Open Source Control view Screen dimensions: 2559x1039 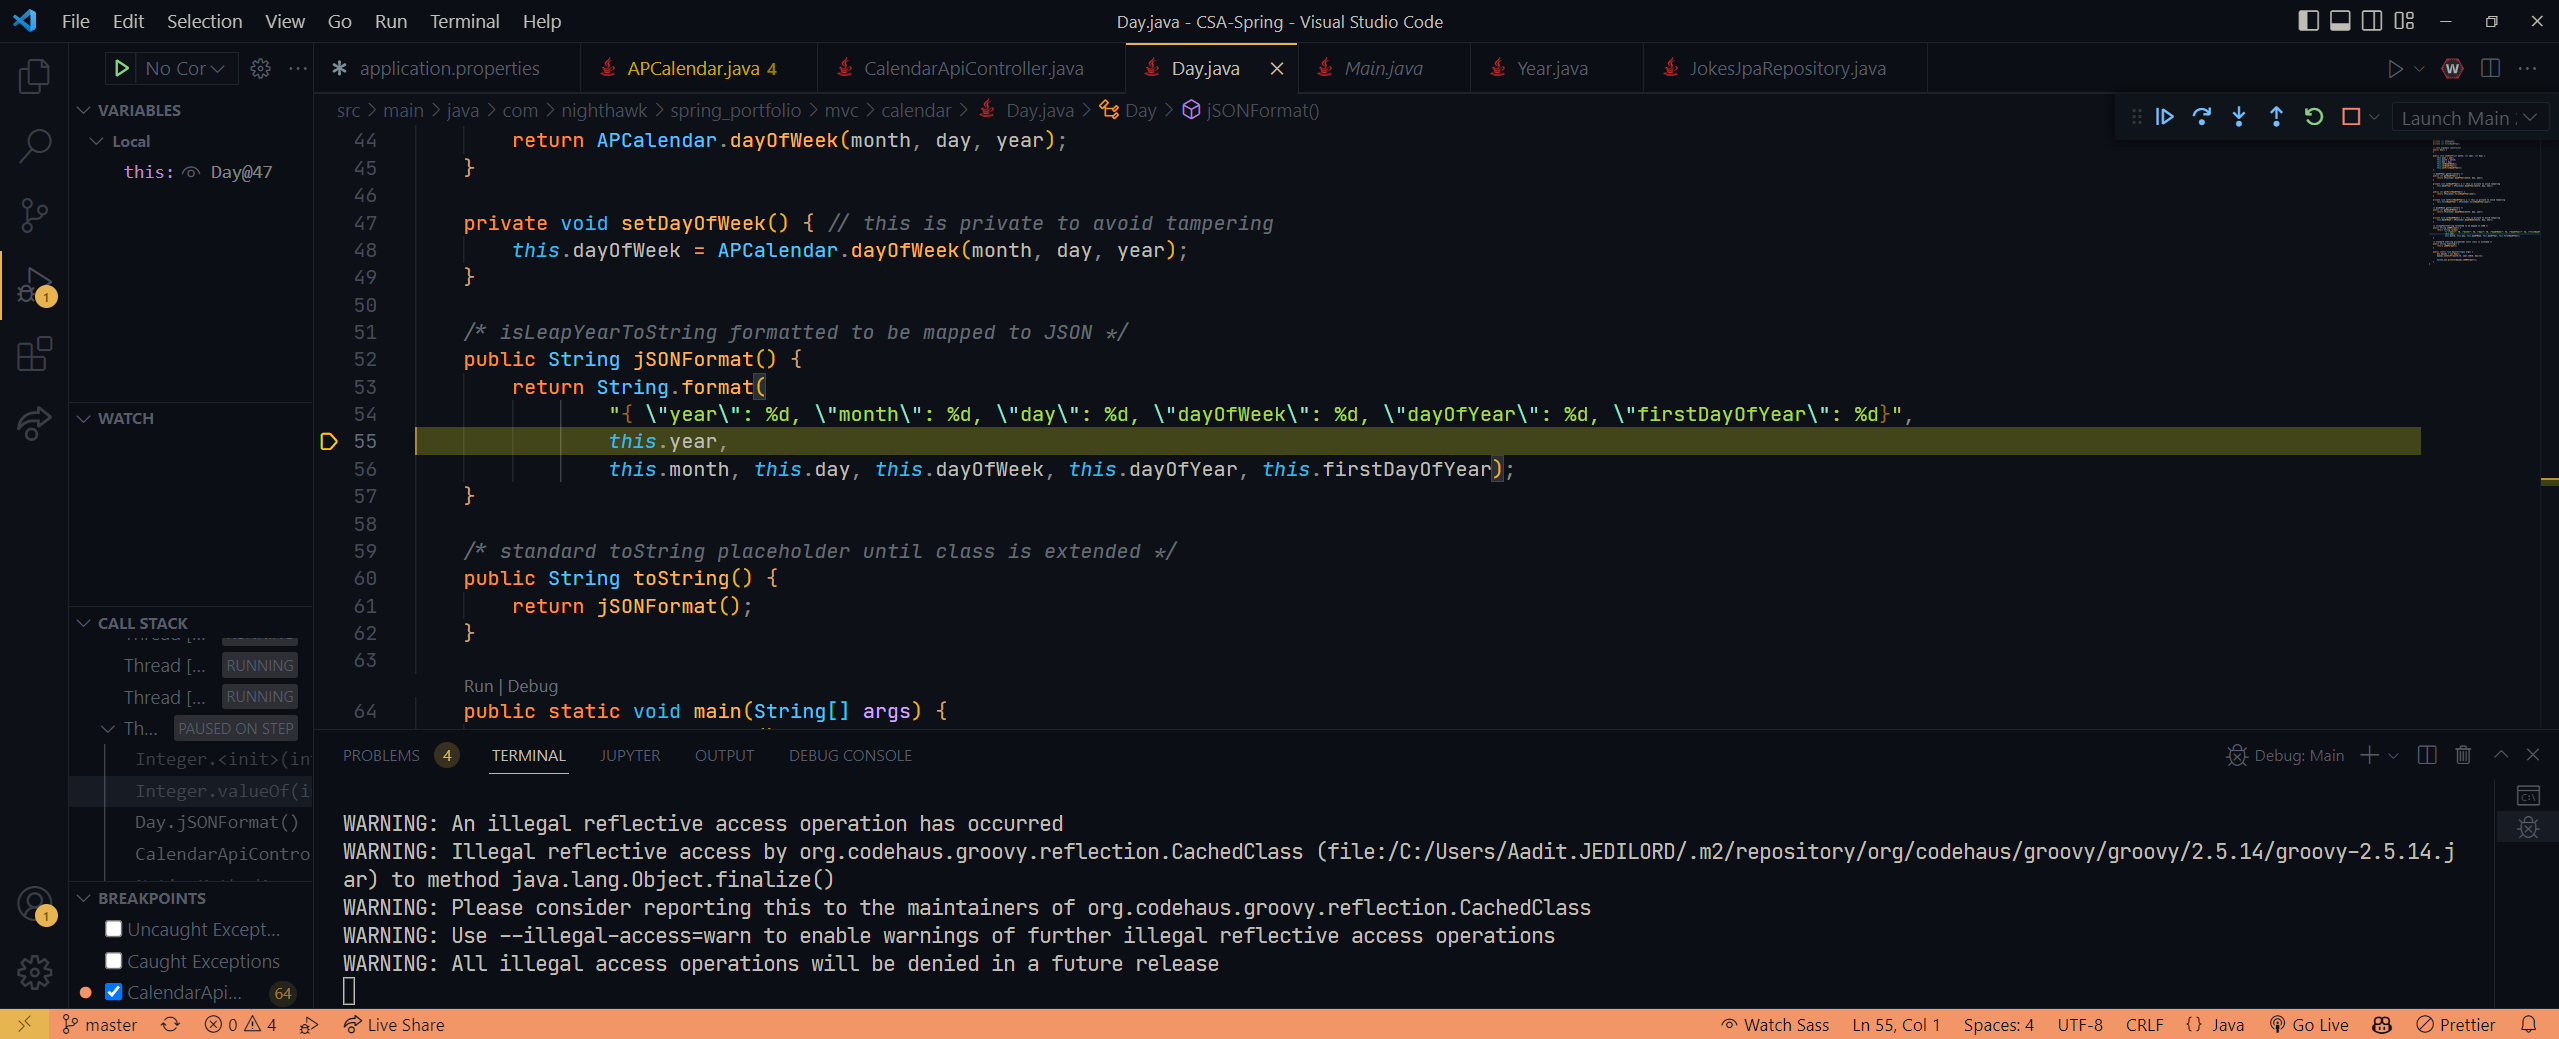pyautogui.click(x=34, y=214)
